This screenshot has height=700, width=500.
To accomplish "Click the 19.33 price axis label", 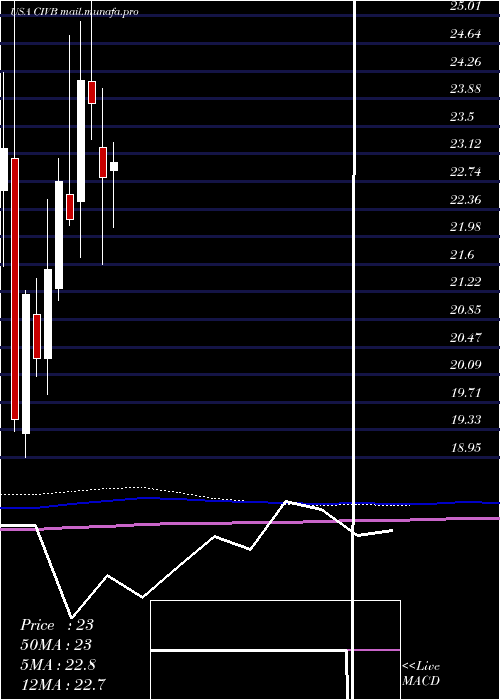I will click(466, 420).
